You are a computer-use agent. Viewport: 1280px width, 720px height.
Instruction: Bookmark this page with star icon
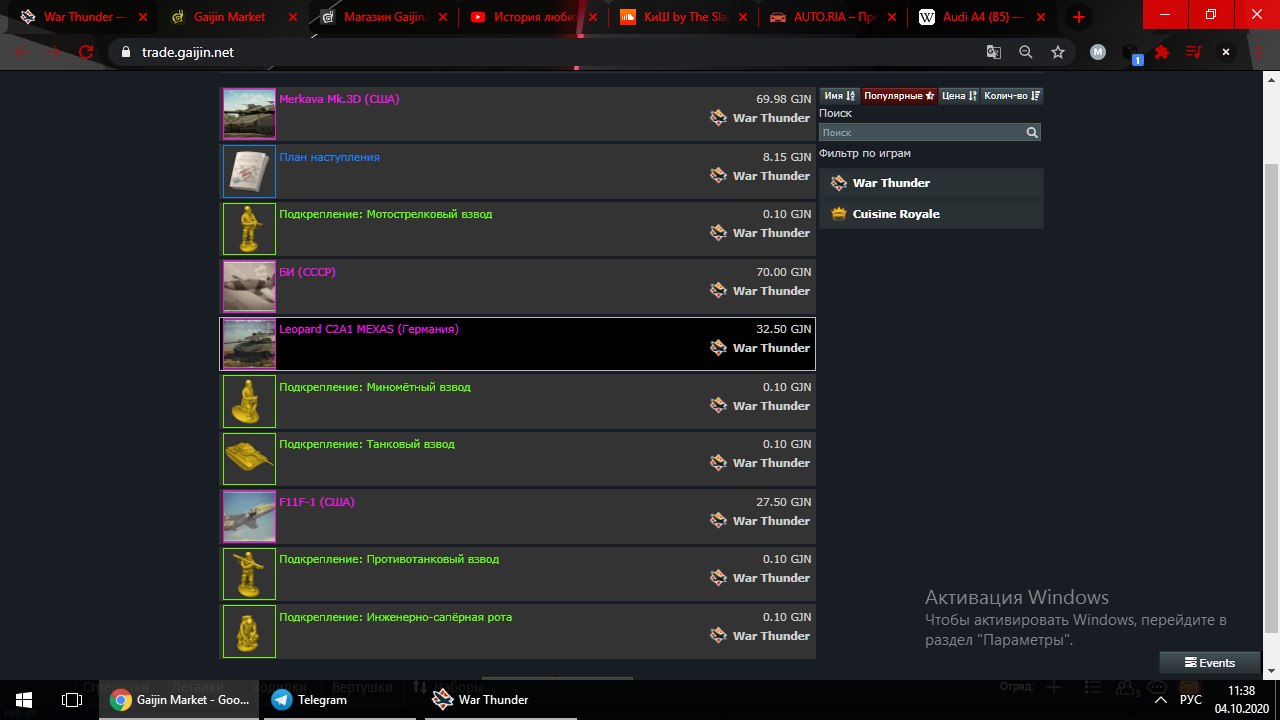pyautogui.click(x=1058, y=52)
